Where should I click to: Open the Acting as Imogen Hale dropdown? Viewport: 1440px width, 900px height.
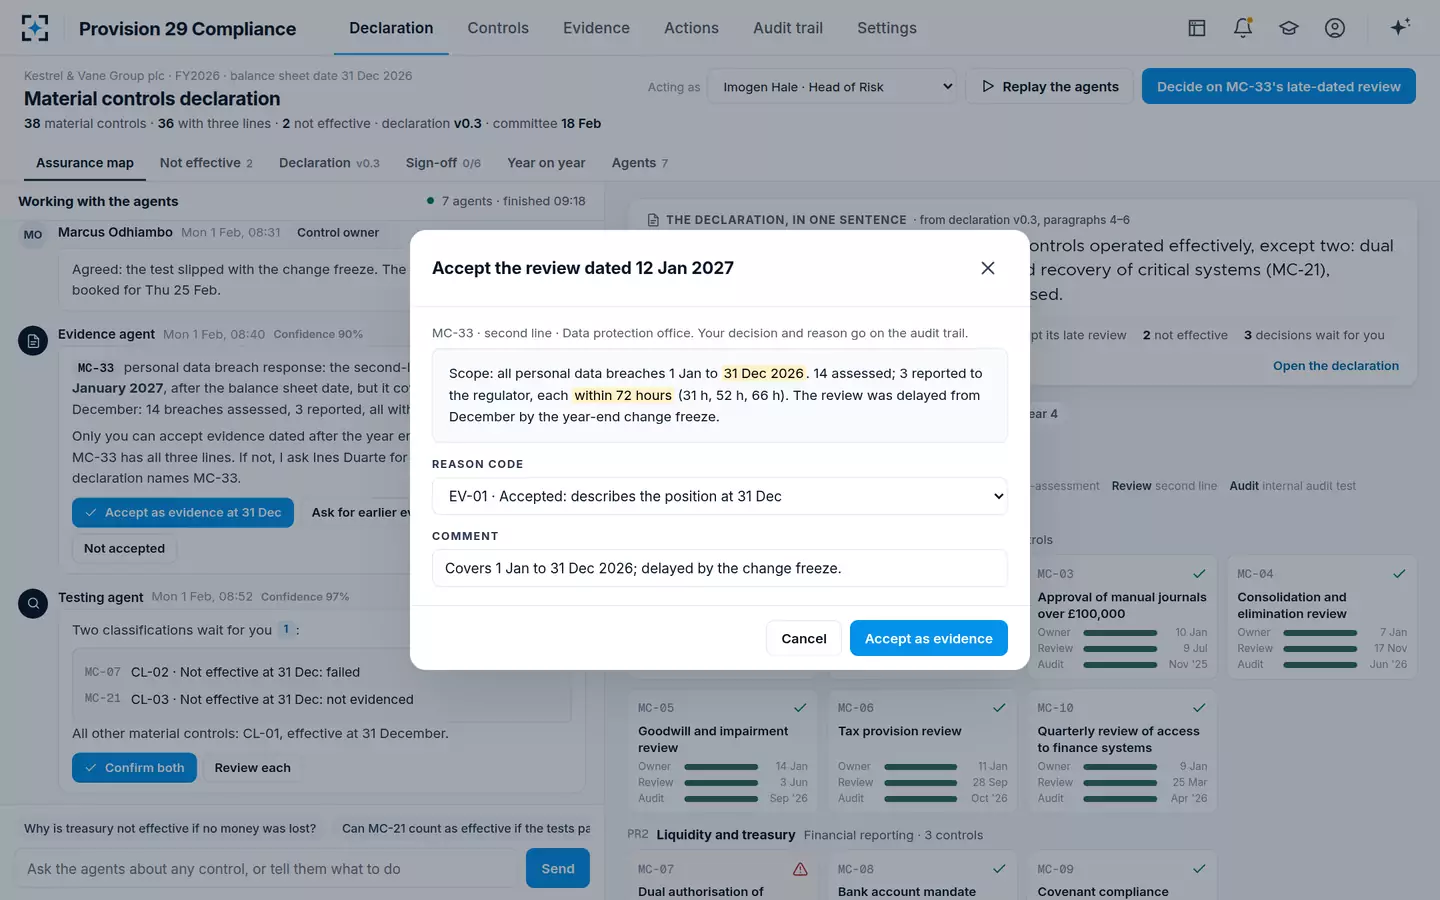(832, 87)
